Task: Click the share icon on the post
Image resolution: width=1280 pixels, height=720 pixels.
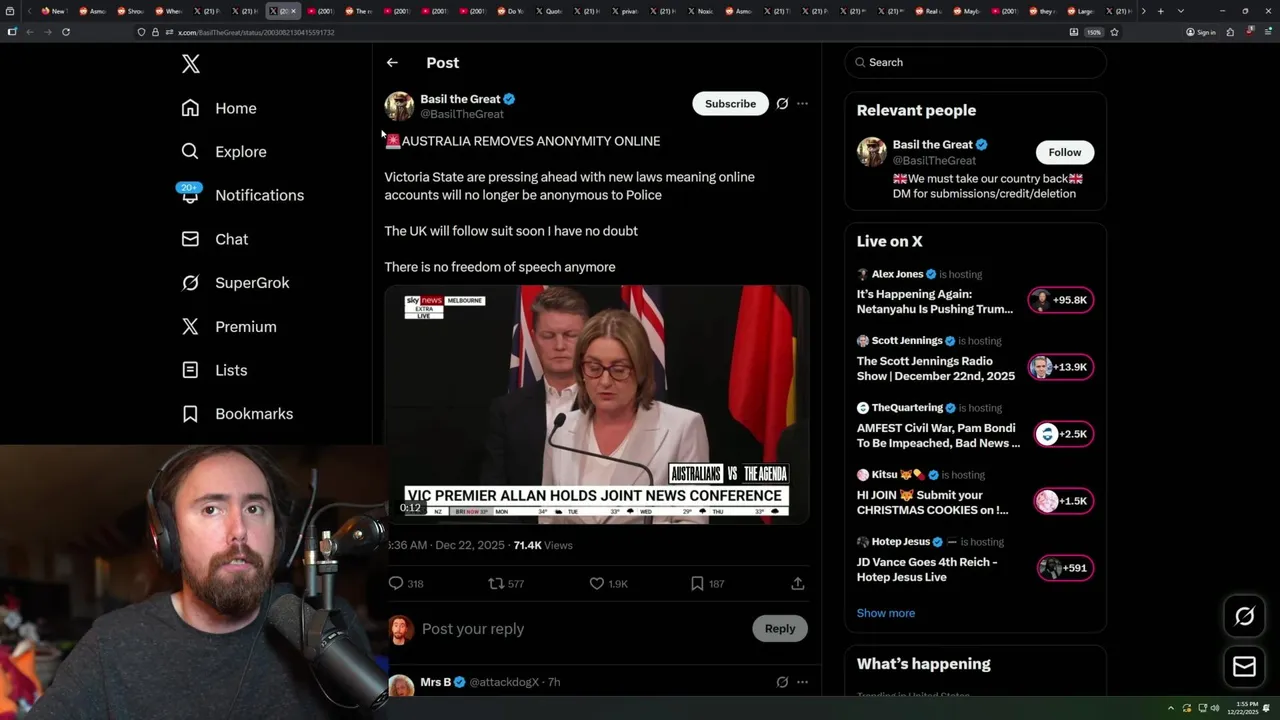Action: click(798, 583)
